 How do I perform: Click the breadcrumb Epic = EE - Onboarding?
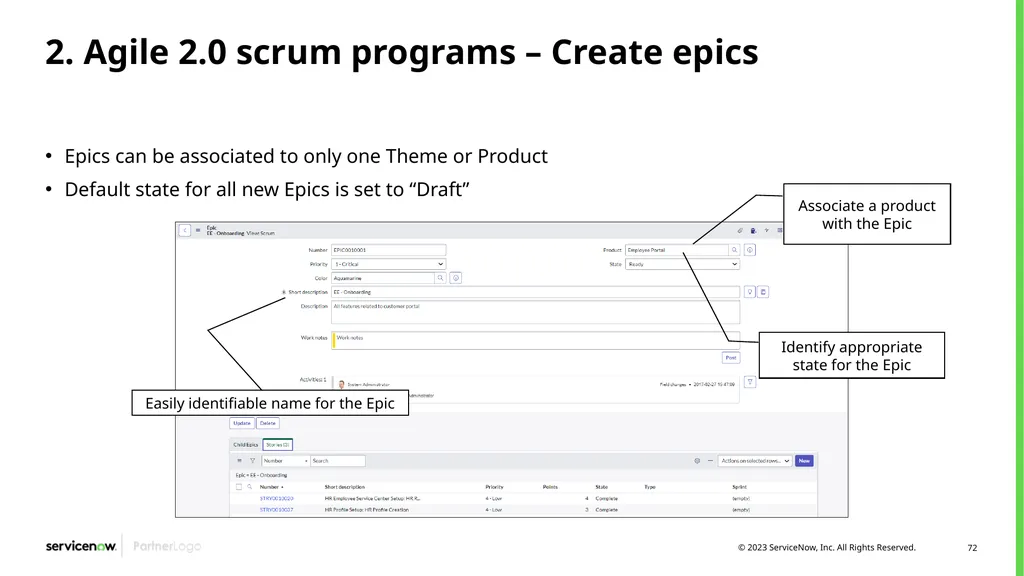pyautogui.click(x=261, y=475)
